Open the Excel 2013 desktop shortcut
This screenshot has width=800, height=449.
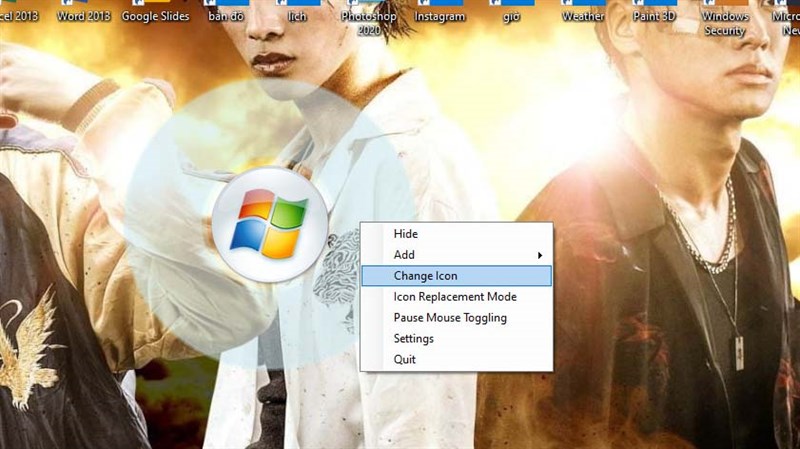tap(19, 12)
